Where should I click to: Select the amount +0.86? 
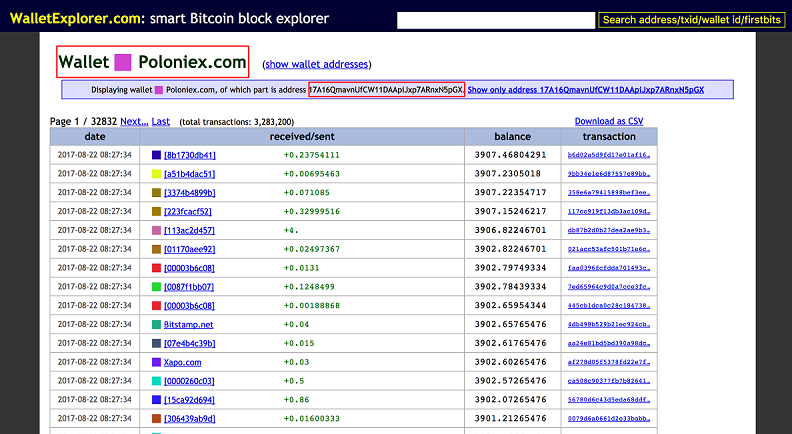(296, 400)
